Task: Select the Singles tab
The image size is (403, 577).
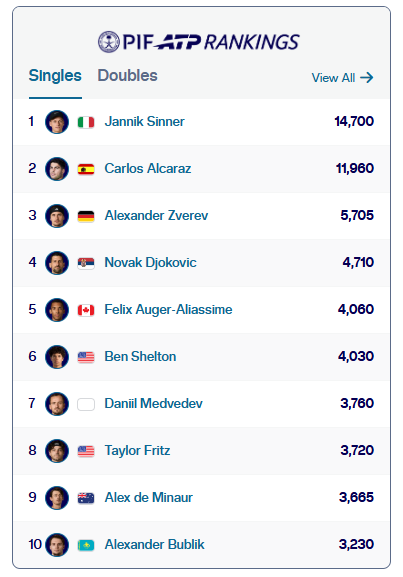Action: [55, 75]
